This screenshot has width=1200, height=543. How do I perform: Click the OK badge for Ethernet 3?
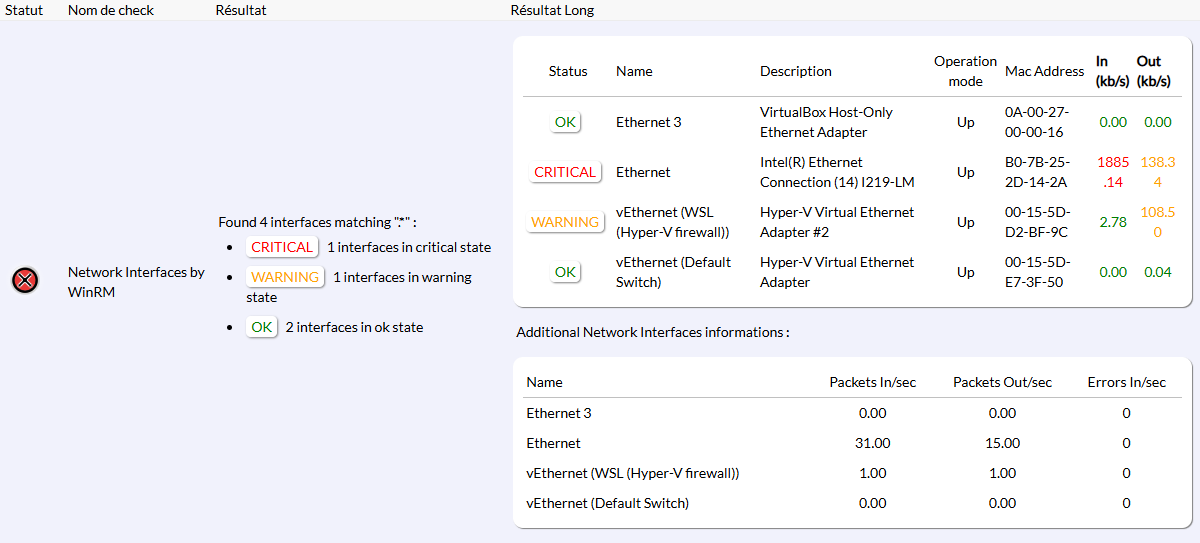tap(565, 122)
